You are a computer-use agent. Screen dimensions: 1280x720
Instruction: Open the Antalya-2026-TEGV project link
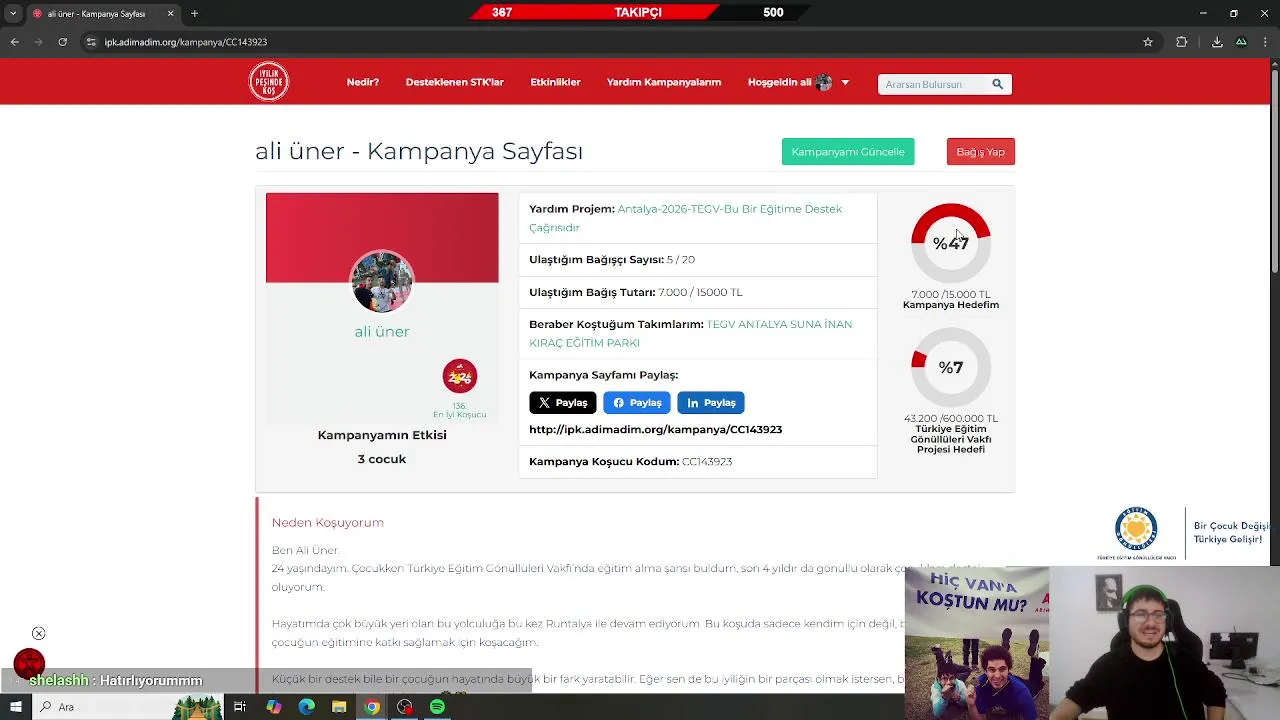685,218
